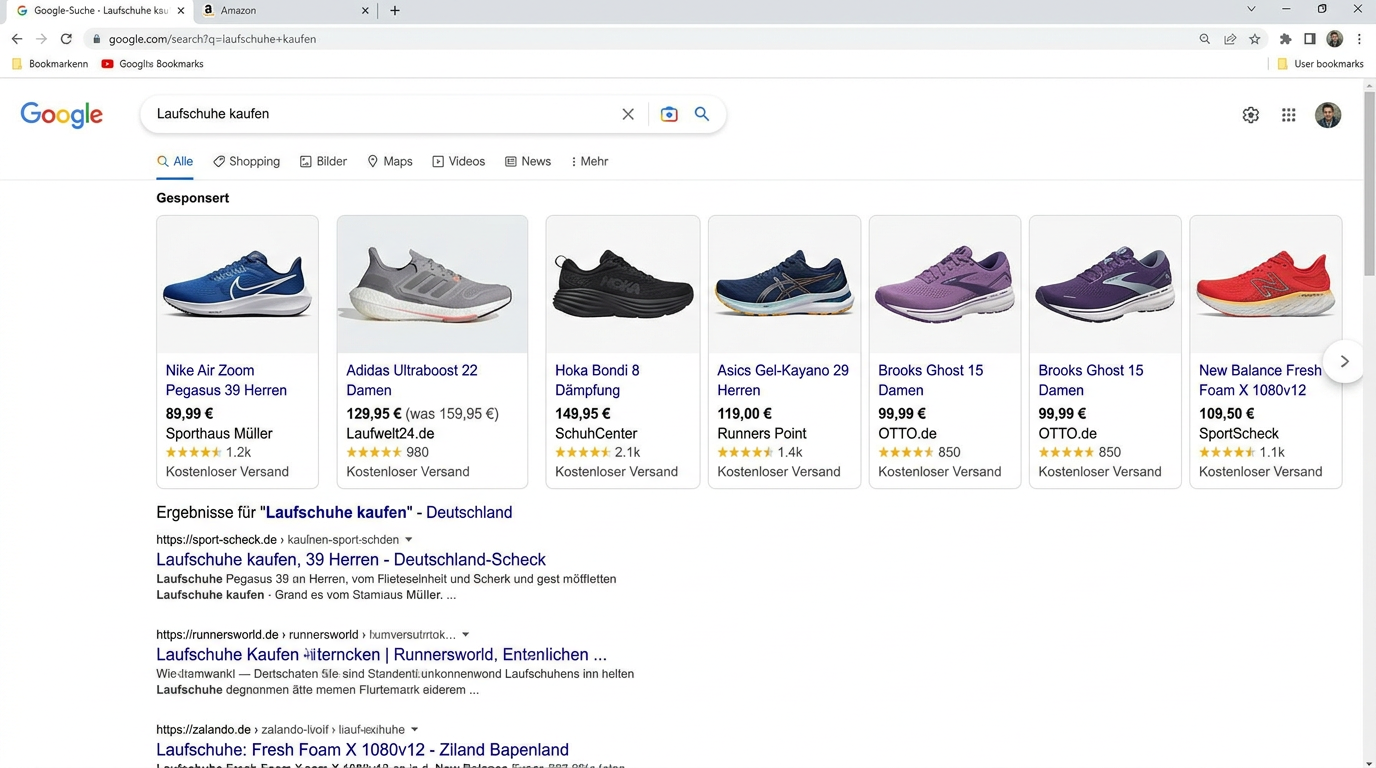Select the Shopping search tab
This screenshot has width=1376, height=768.
tap(246, 161)
